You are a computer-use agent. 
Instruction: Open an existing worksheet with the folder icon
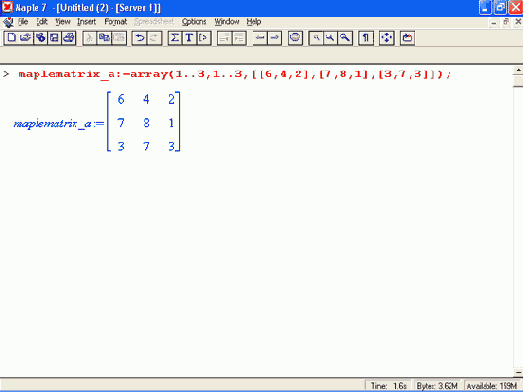click(26, 38)
